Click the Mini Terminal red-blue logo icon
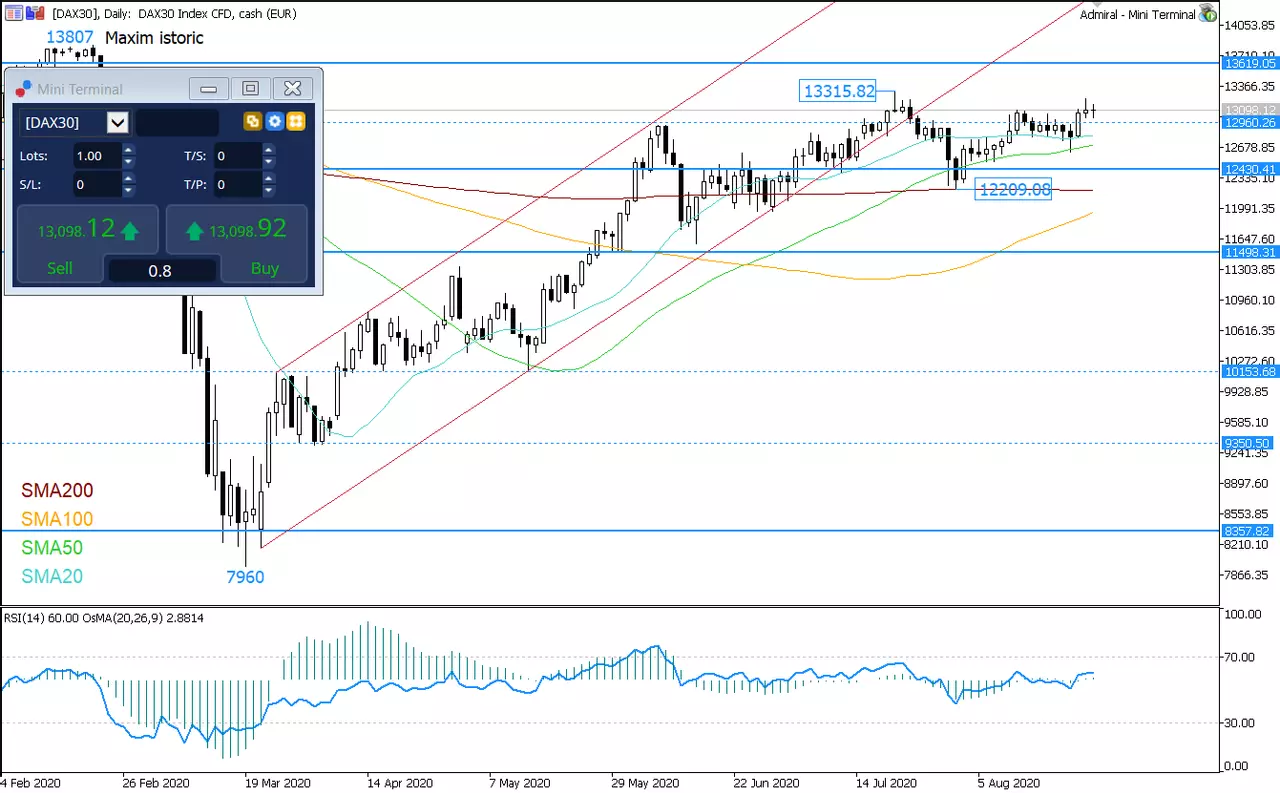 (23, 89)
